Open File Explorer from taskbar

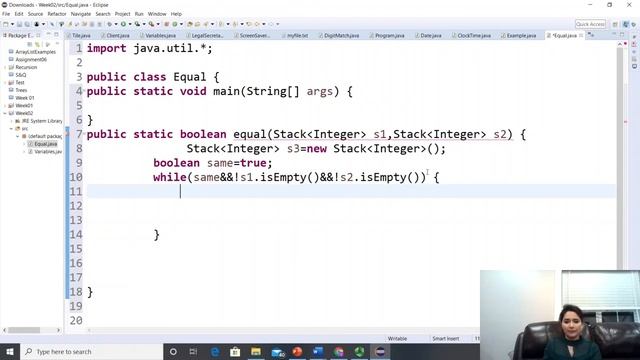pyautogui.click(x=256, y=351)
